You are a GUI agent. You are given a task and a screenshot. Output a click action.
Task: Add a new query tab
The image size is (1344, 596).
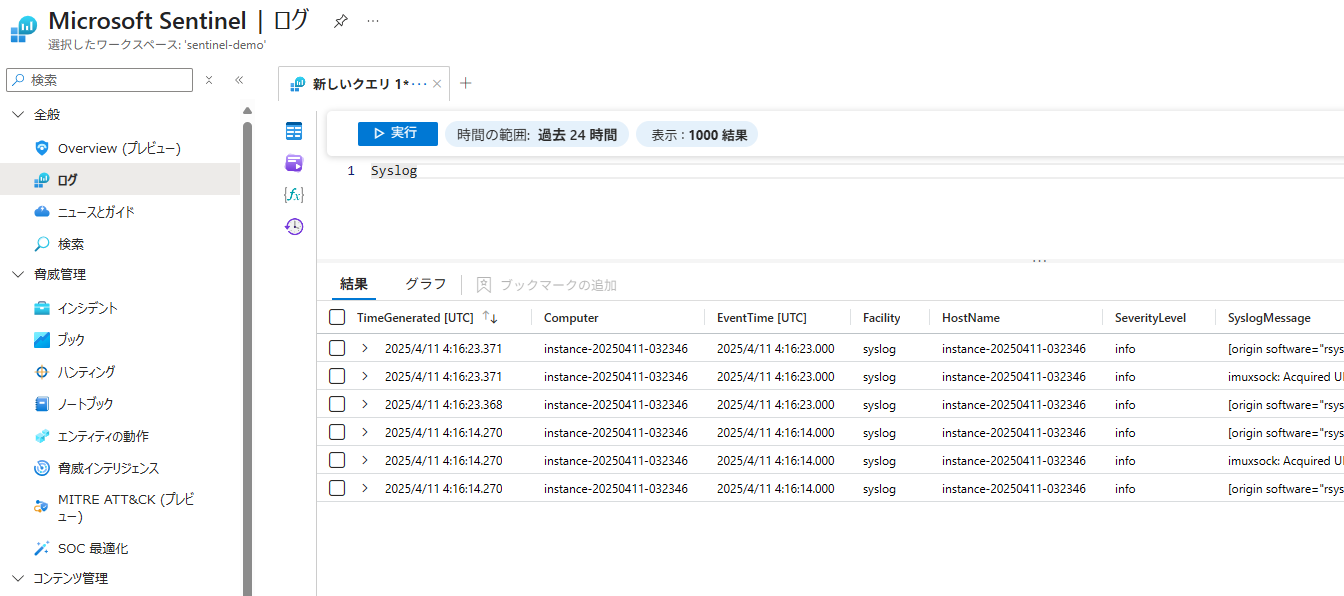(x=465, y=83)
